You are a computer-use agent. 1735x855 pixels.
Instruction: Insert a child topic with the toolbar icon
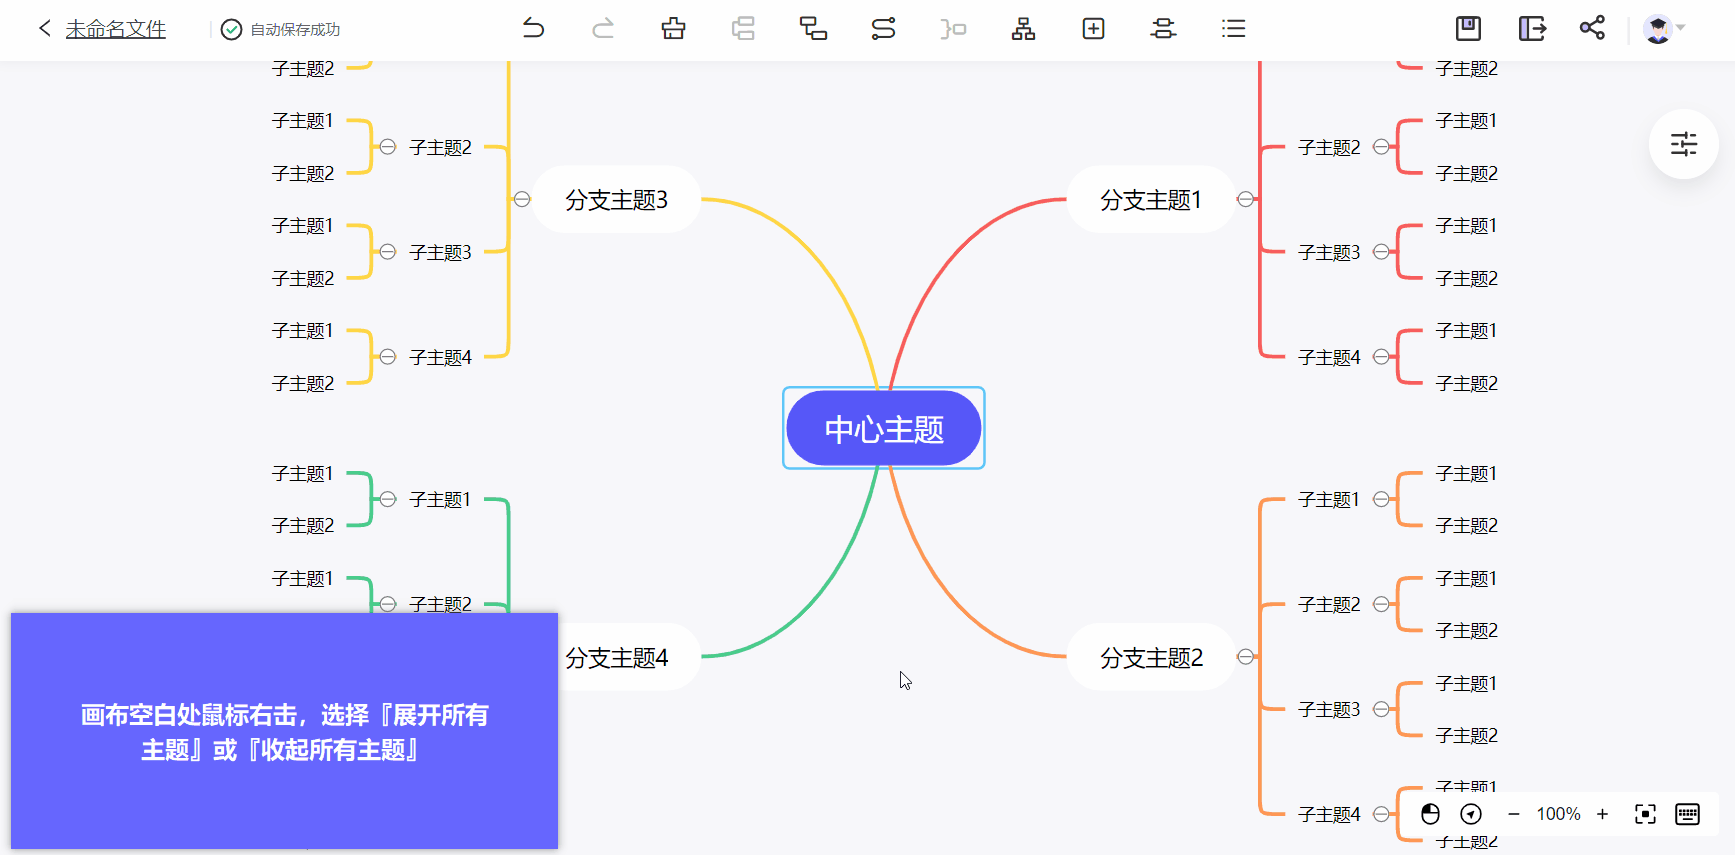pos(813,29)
